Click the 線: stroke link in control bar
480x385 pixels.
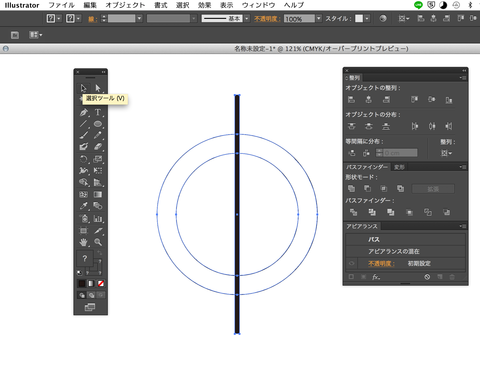pyautogui.click(x=93, y=19)
